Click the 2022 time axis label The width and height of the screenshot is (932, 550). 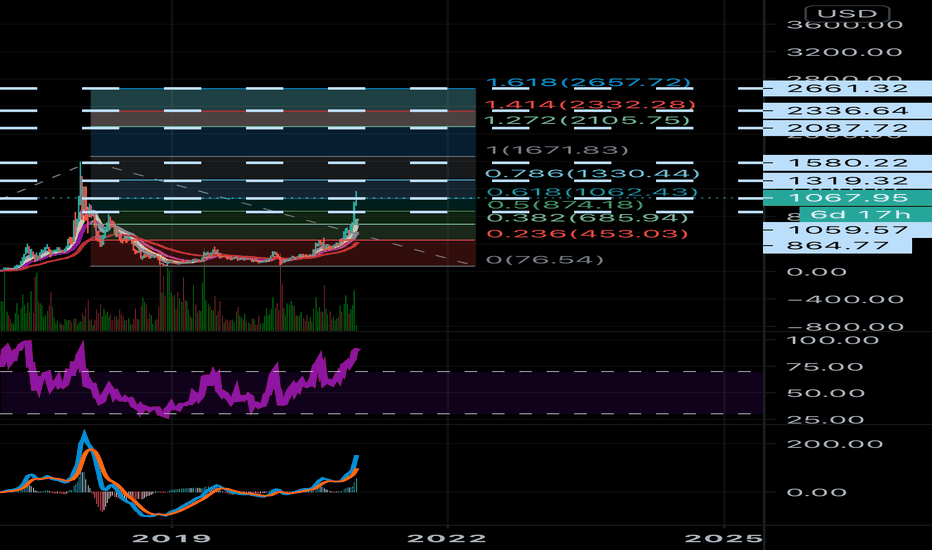pyautogui.click(x=446, y=538)
